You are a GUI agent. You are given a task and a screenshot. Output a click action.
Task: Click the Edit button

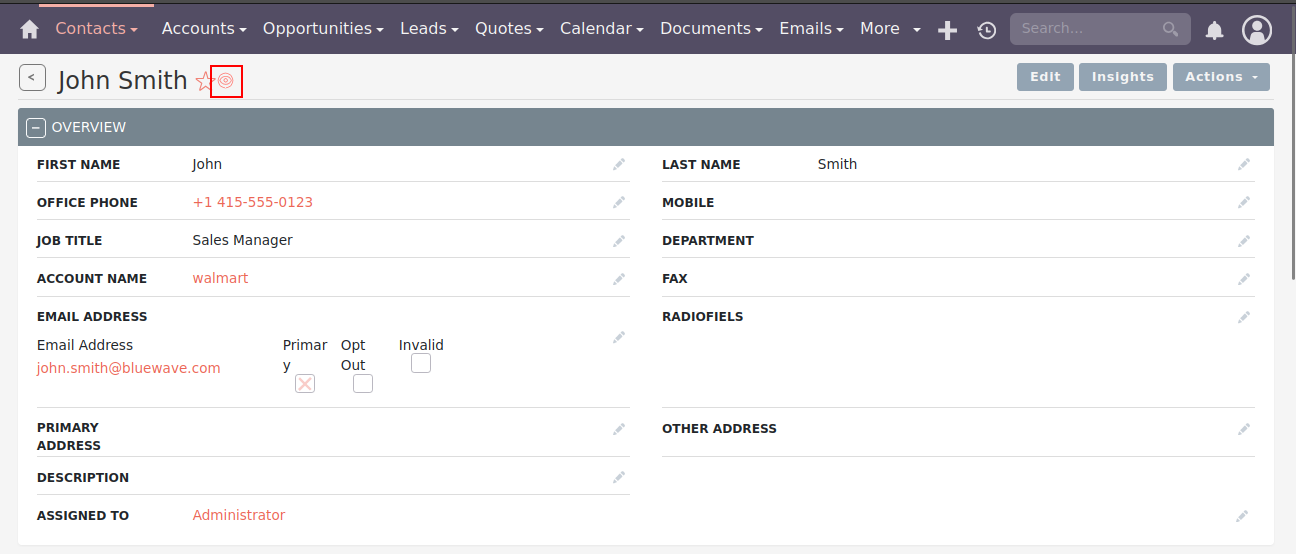pyautogui.click(x=1045, y=77)
